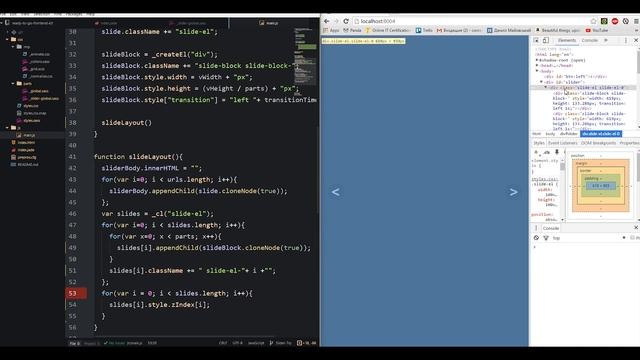Open the JavaScript grammar selector in status bar
The width and height of the screenshot is (640, 360).
[256, 343]
